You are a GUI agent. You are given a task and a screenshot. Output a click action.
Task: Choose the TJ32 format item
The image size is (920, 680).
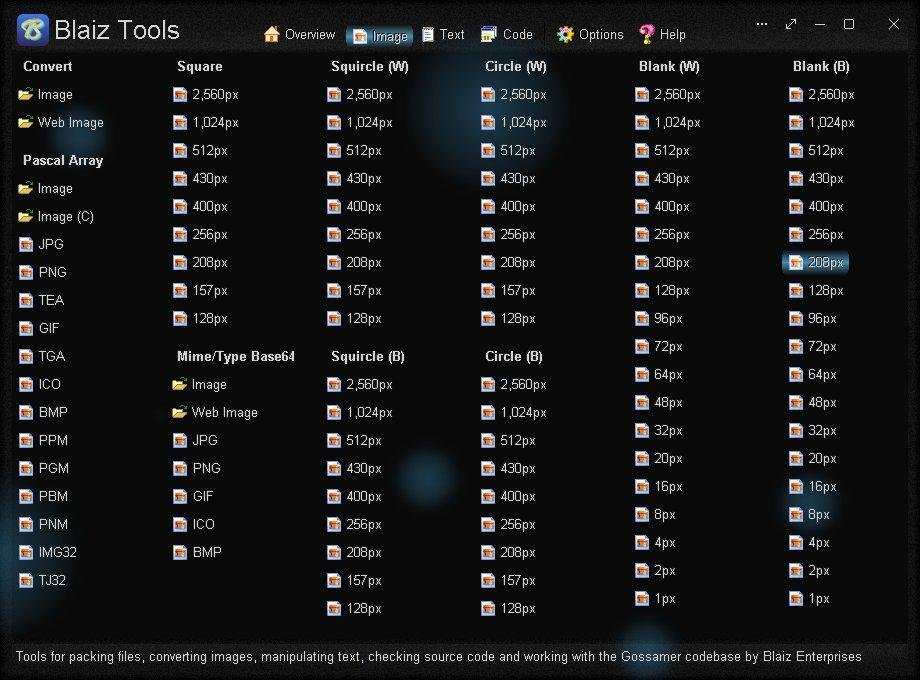coord(42,580)
